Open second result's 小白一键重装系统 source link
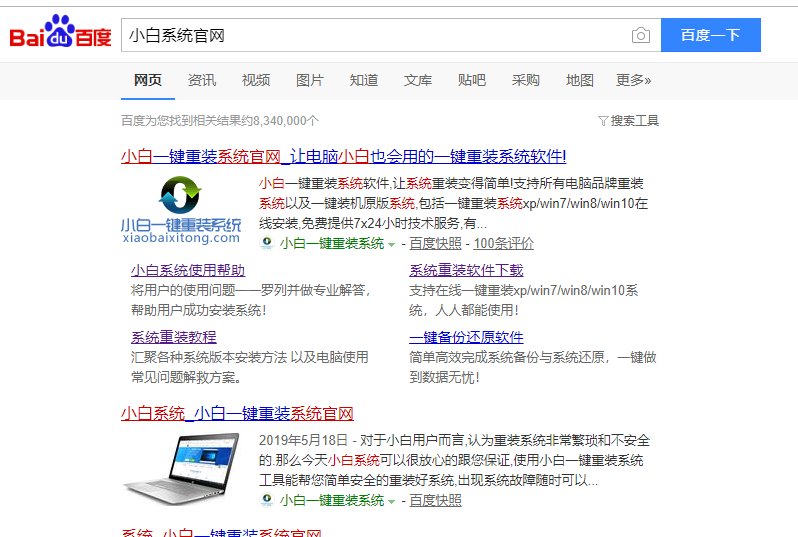 tap(332, 500)
